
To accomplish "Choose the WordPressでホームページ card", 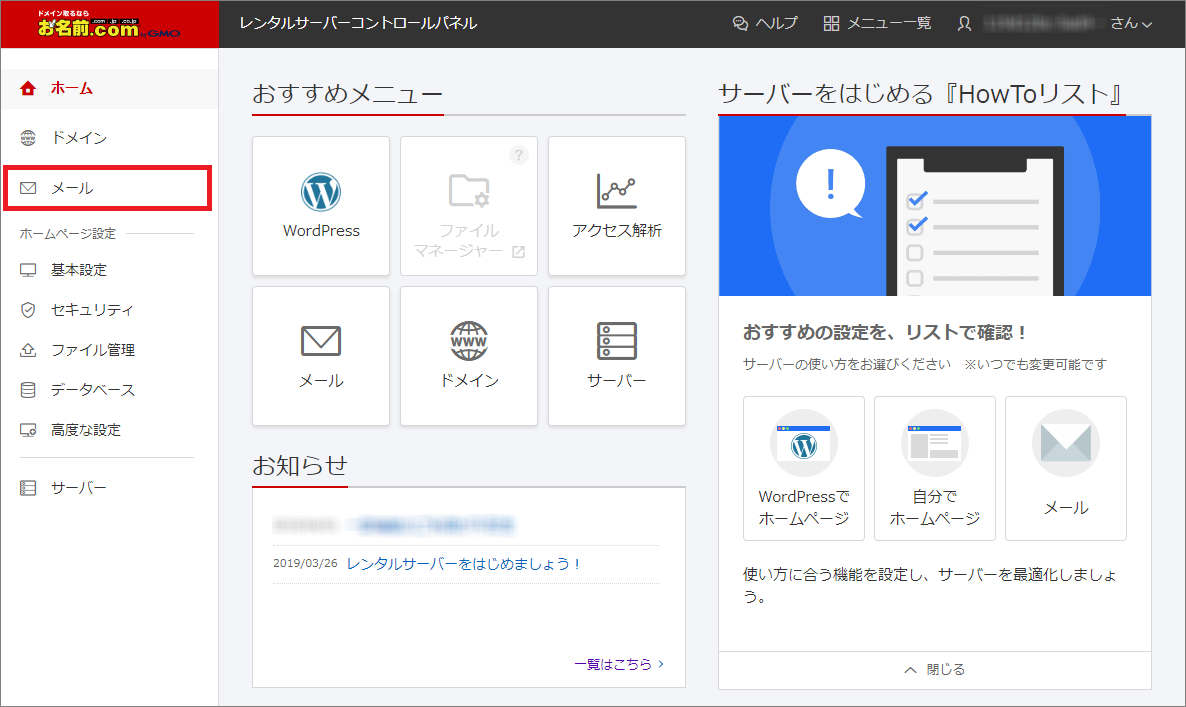I will [x=804, y=468].
